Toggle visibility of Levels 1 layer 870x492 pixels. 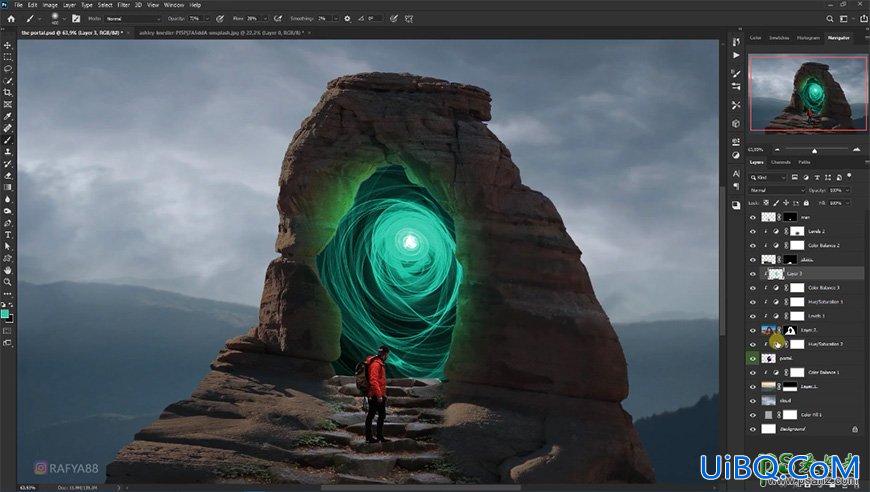click(753, 316)
